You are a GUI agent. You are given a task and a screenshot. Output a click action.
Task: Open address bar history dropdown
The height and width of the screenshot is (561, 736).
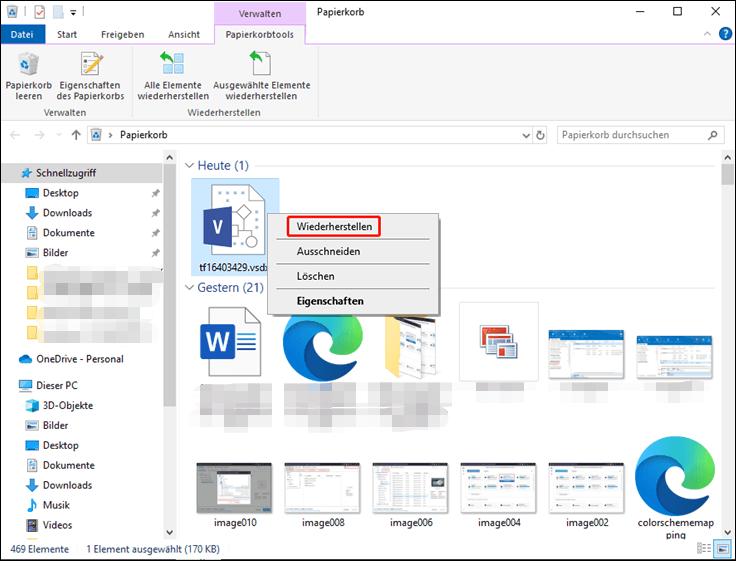click(x=524, y=135)
